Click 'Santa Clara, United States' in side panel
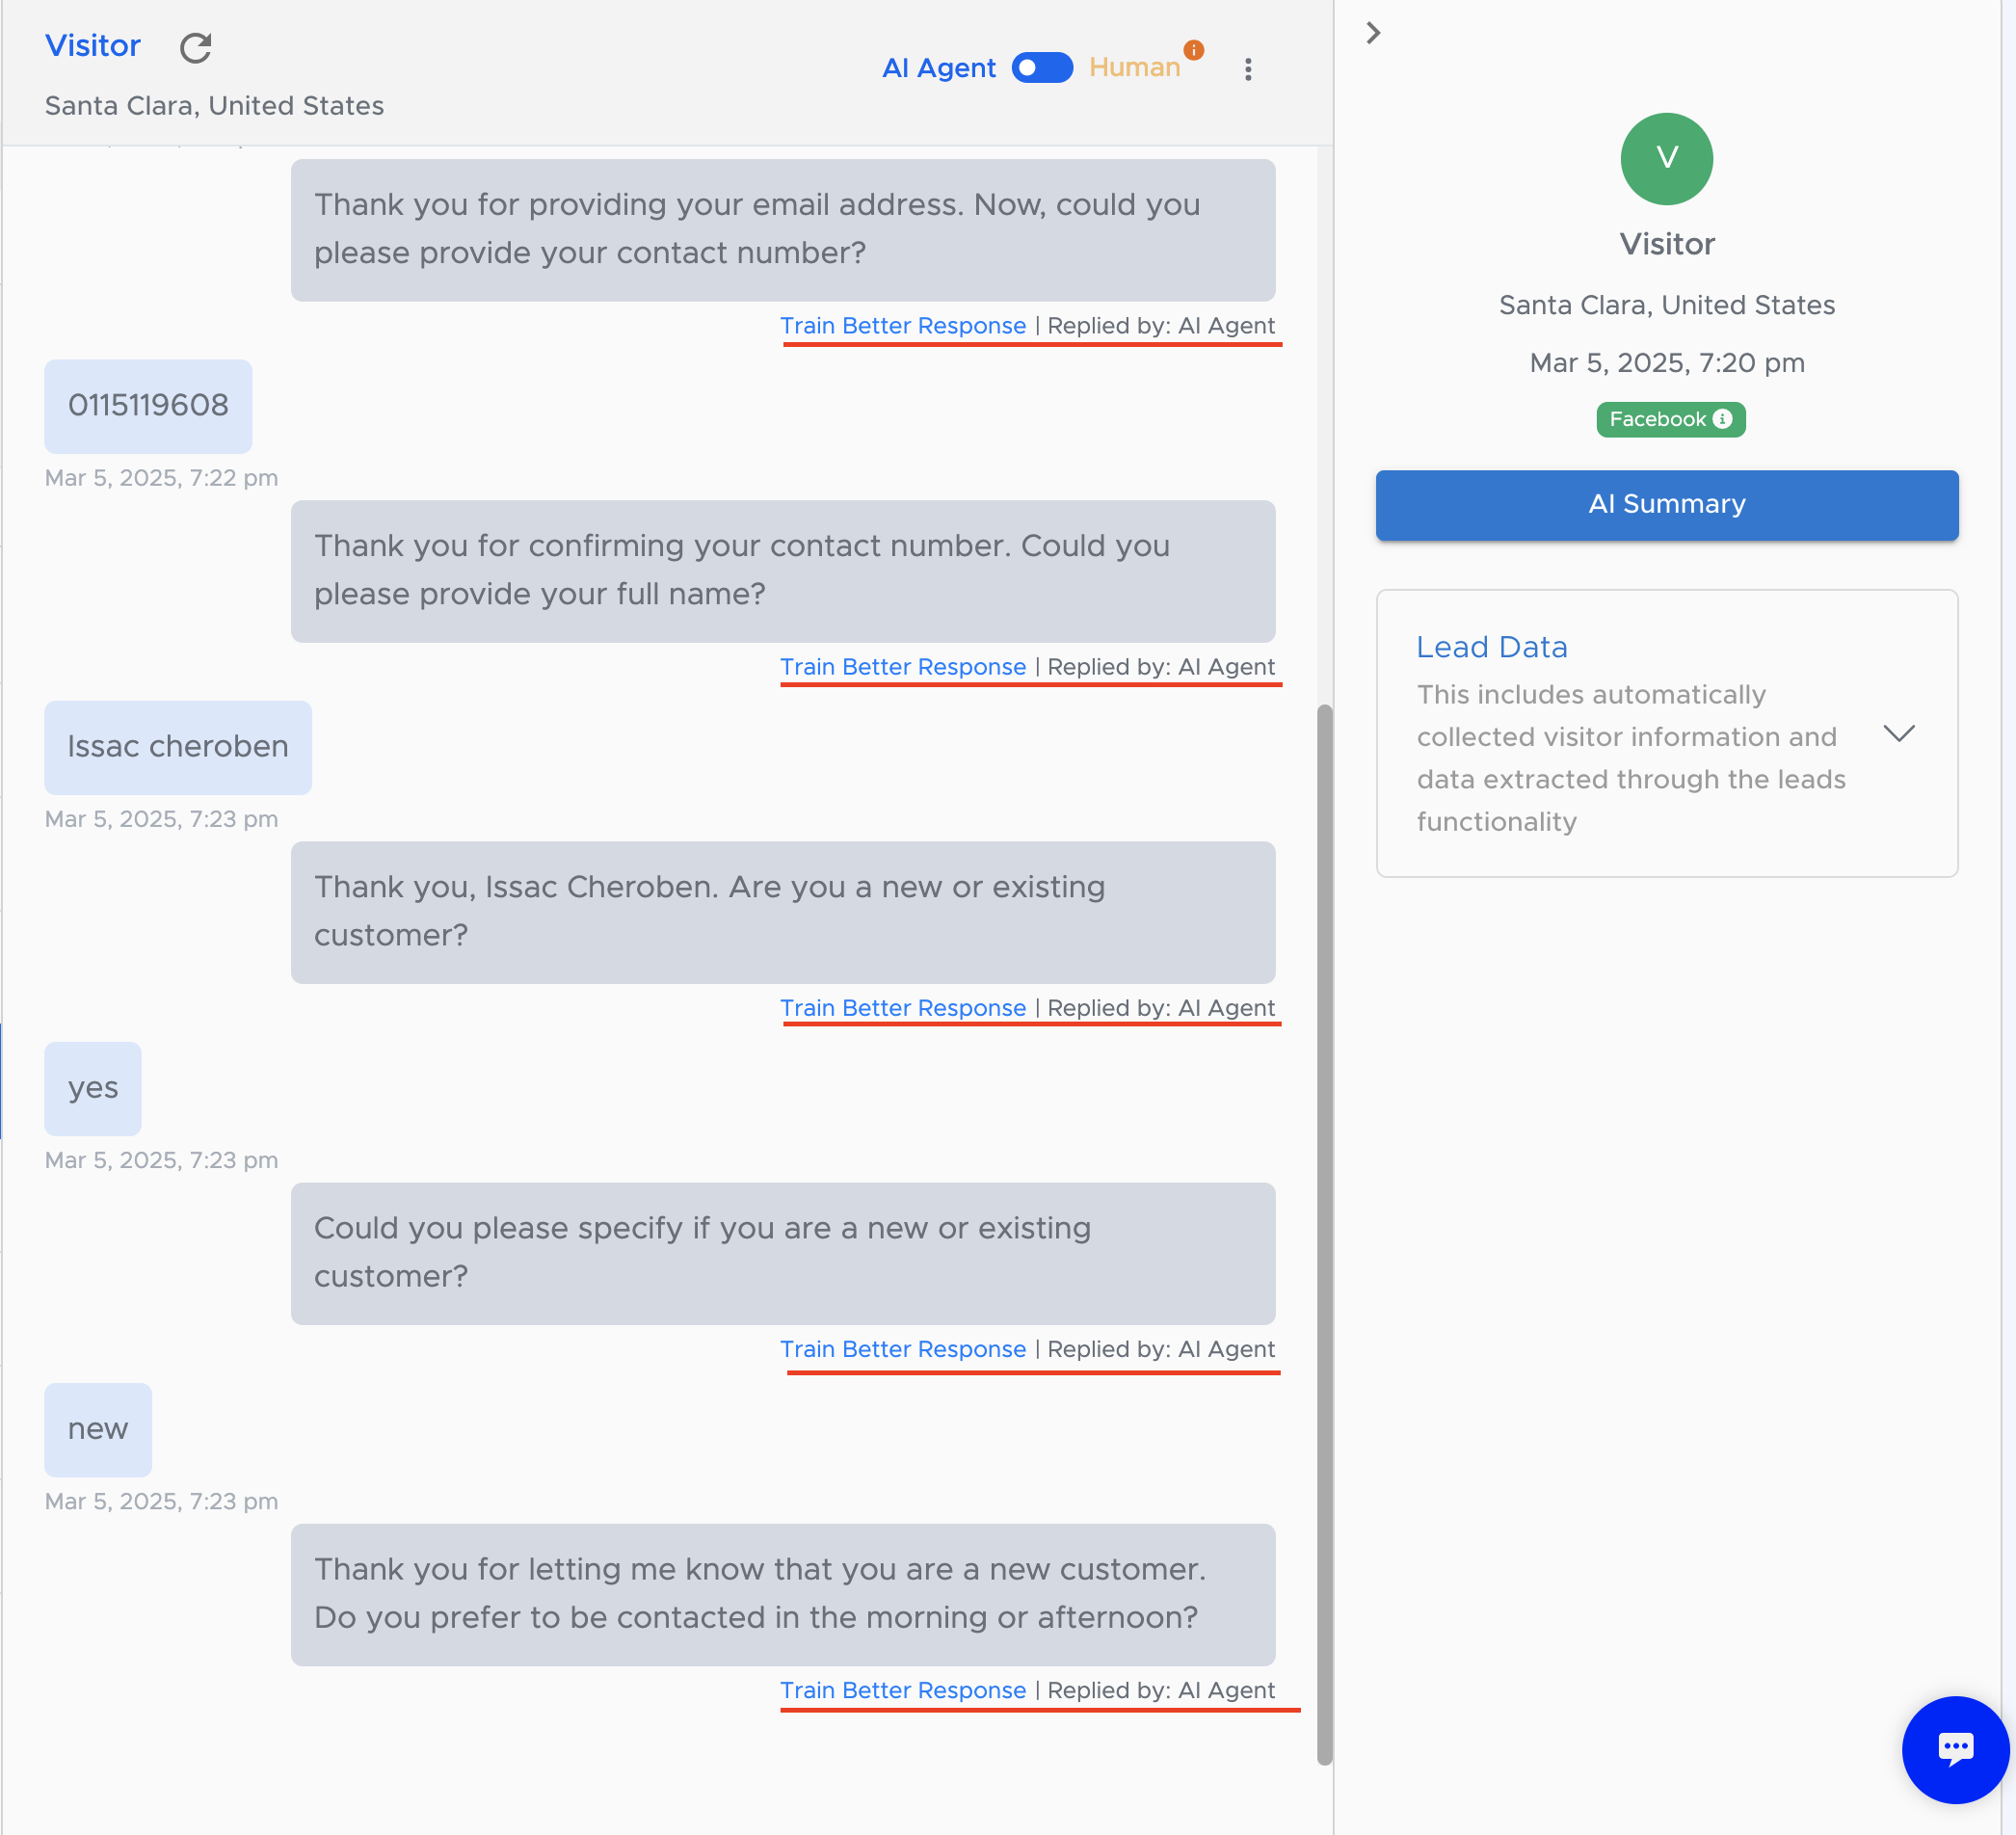2016x1835 pixels. [x=1666, y=305]
